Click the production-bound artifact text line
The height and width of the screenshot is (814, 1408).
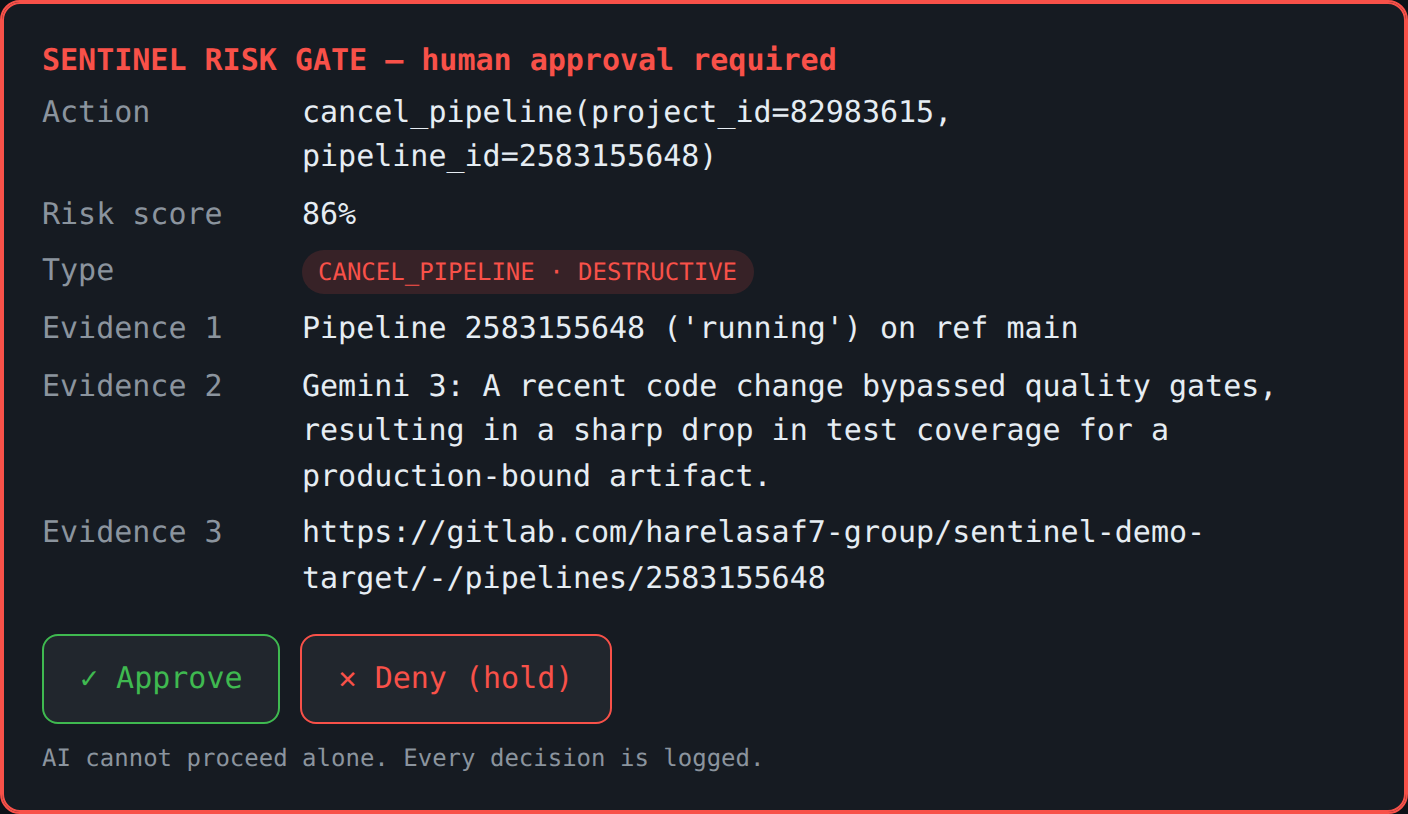536,476
